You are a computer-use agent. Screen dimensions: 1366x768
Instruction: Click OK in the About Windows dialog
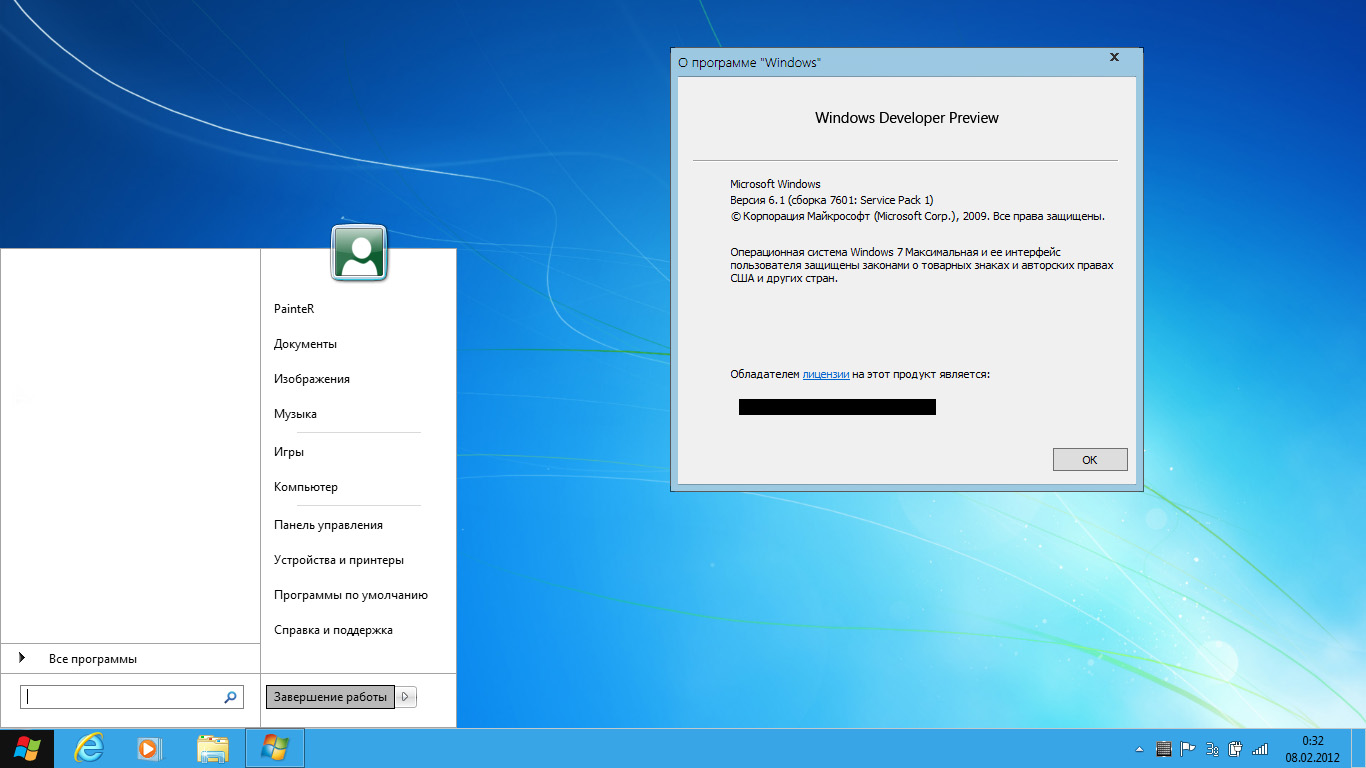pyautogui.click(x=1090, y=460)
